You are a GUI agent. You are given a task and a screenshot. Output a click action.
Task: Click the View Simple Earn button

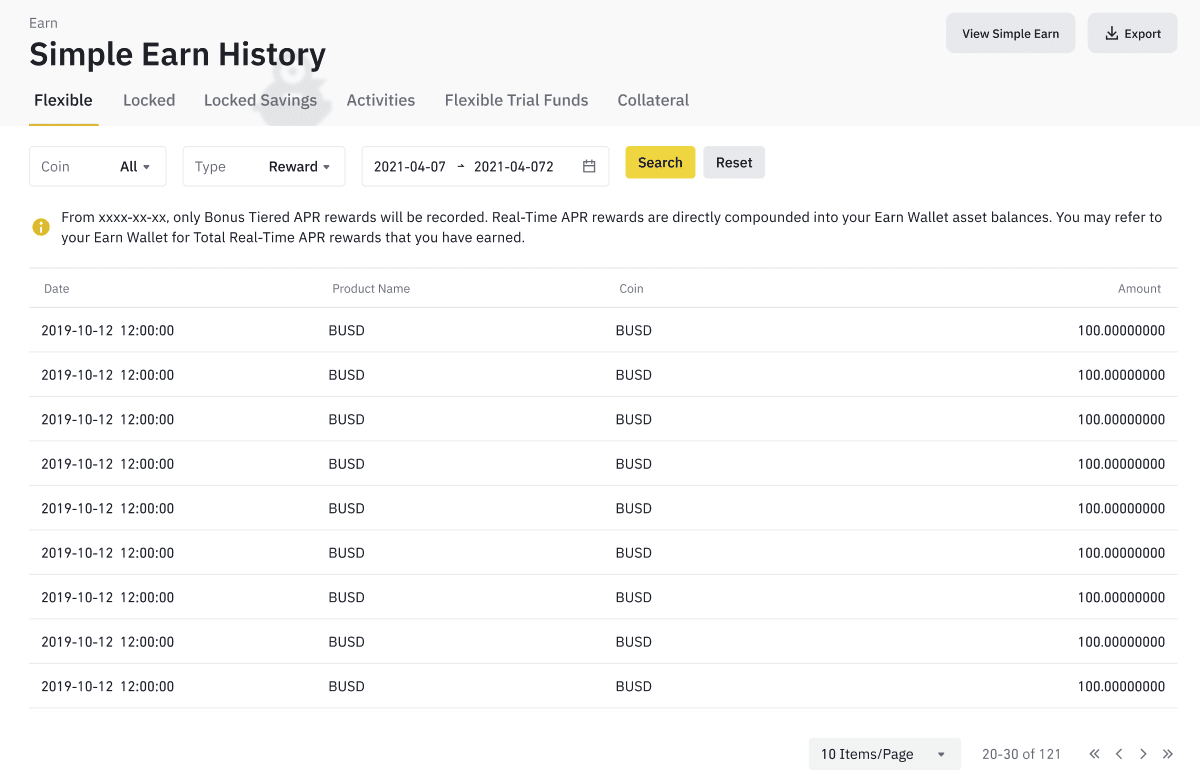pos(1011,33)
